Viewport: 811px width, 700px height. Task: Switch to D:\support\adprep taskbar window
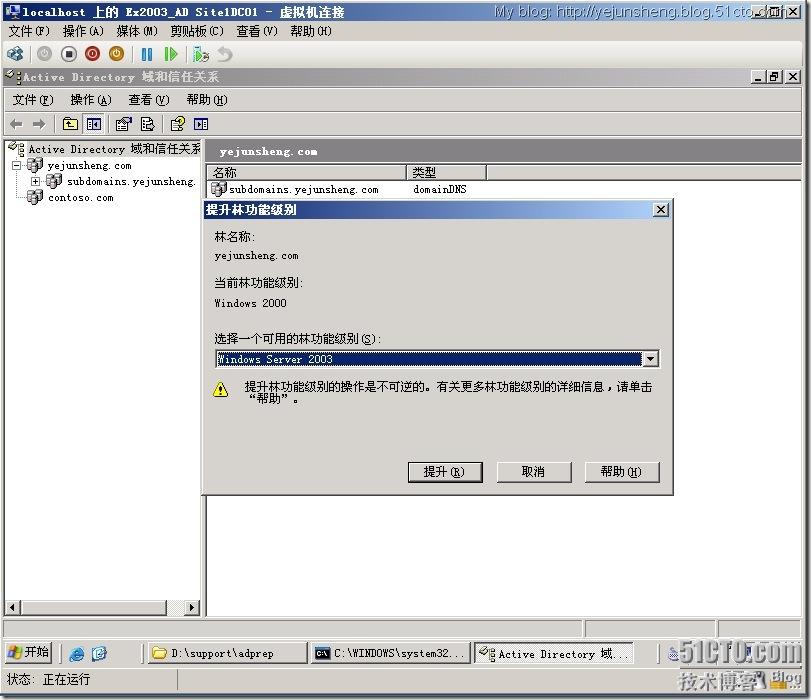tap(227, 653)
